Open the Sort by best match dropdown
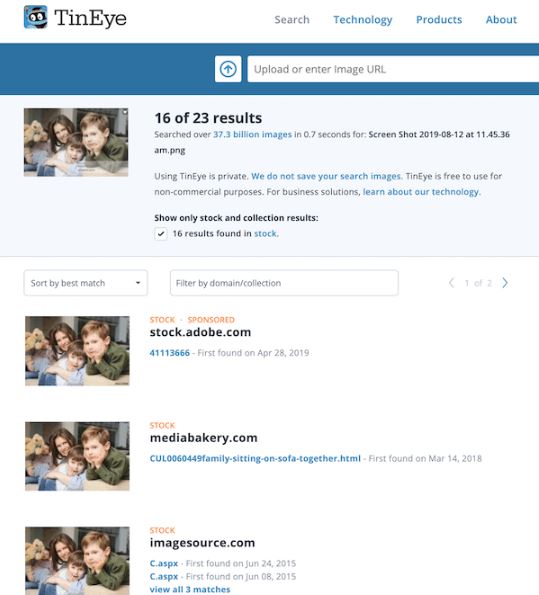The height and width of the screenshot is (595, 539). tap(85, 283)
